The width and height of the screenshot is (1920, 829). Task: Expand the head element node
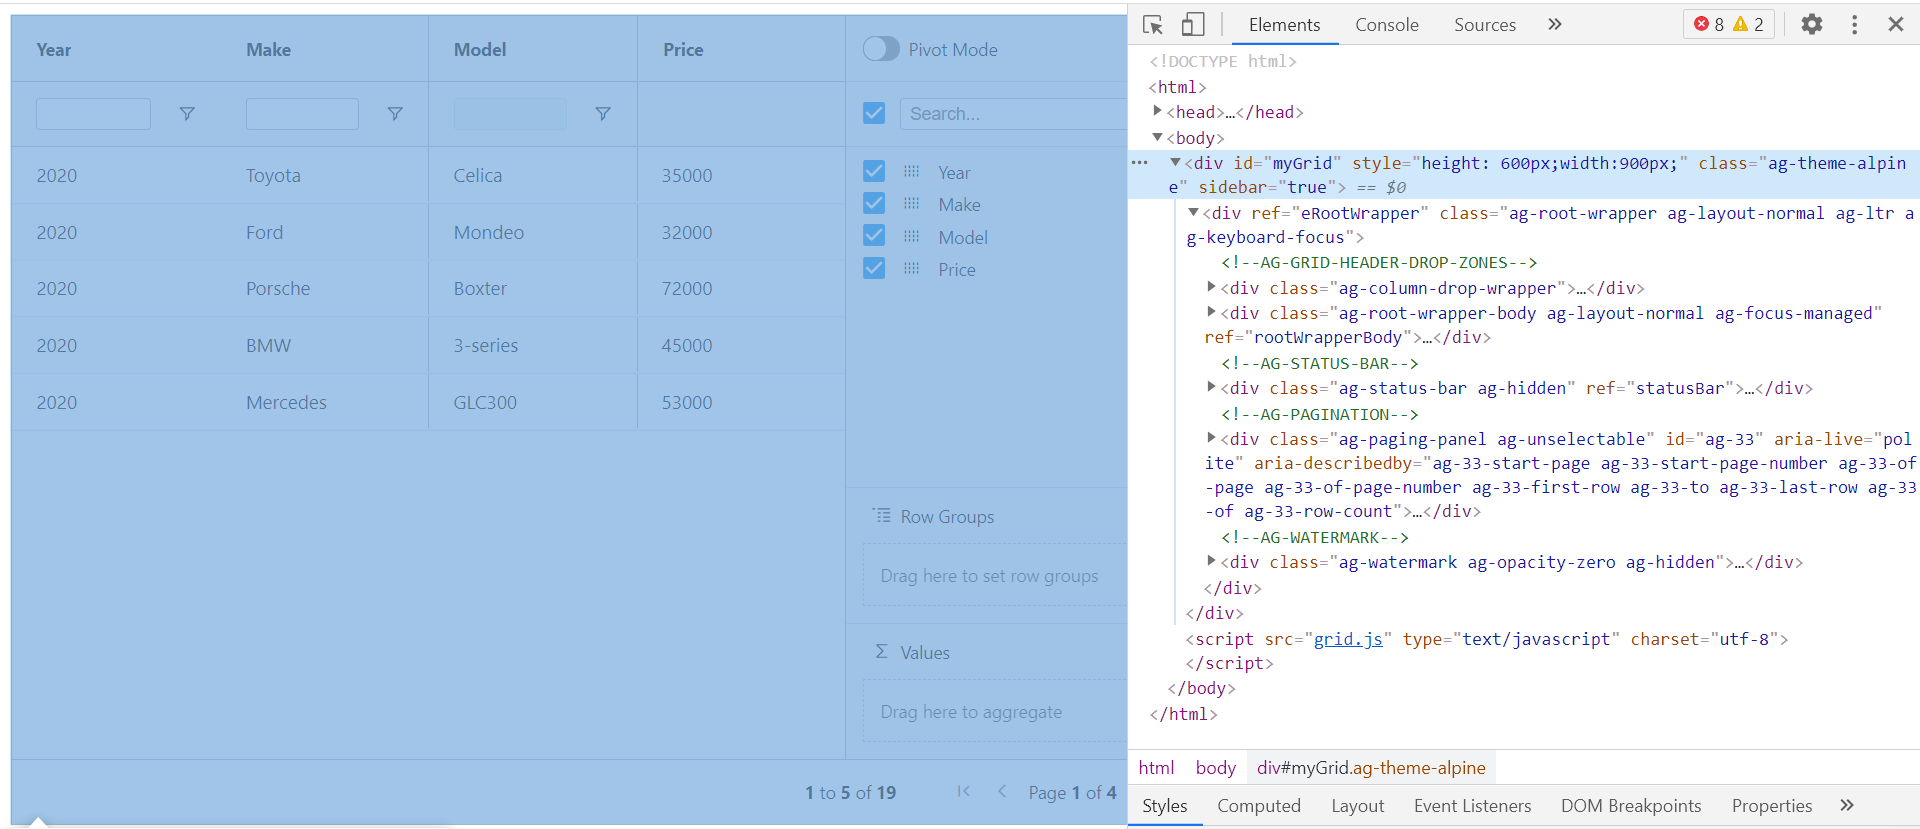[1157, 111]
